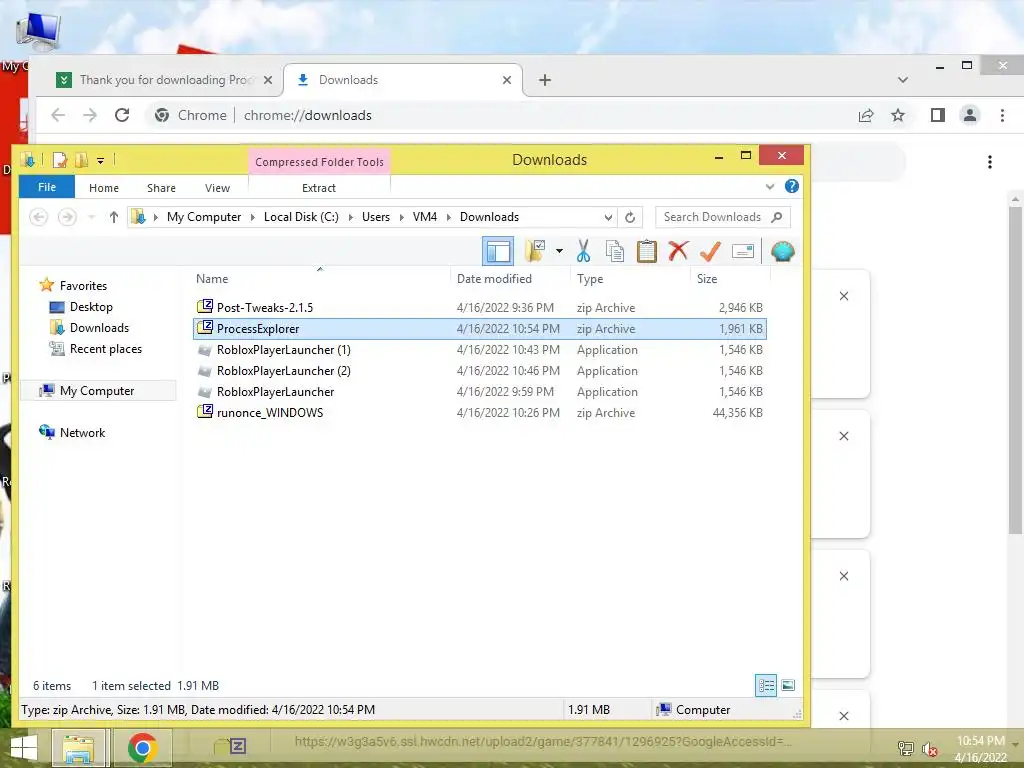
Task: Sort by Date modified column
Action: (494, 279)
